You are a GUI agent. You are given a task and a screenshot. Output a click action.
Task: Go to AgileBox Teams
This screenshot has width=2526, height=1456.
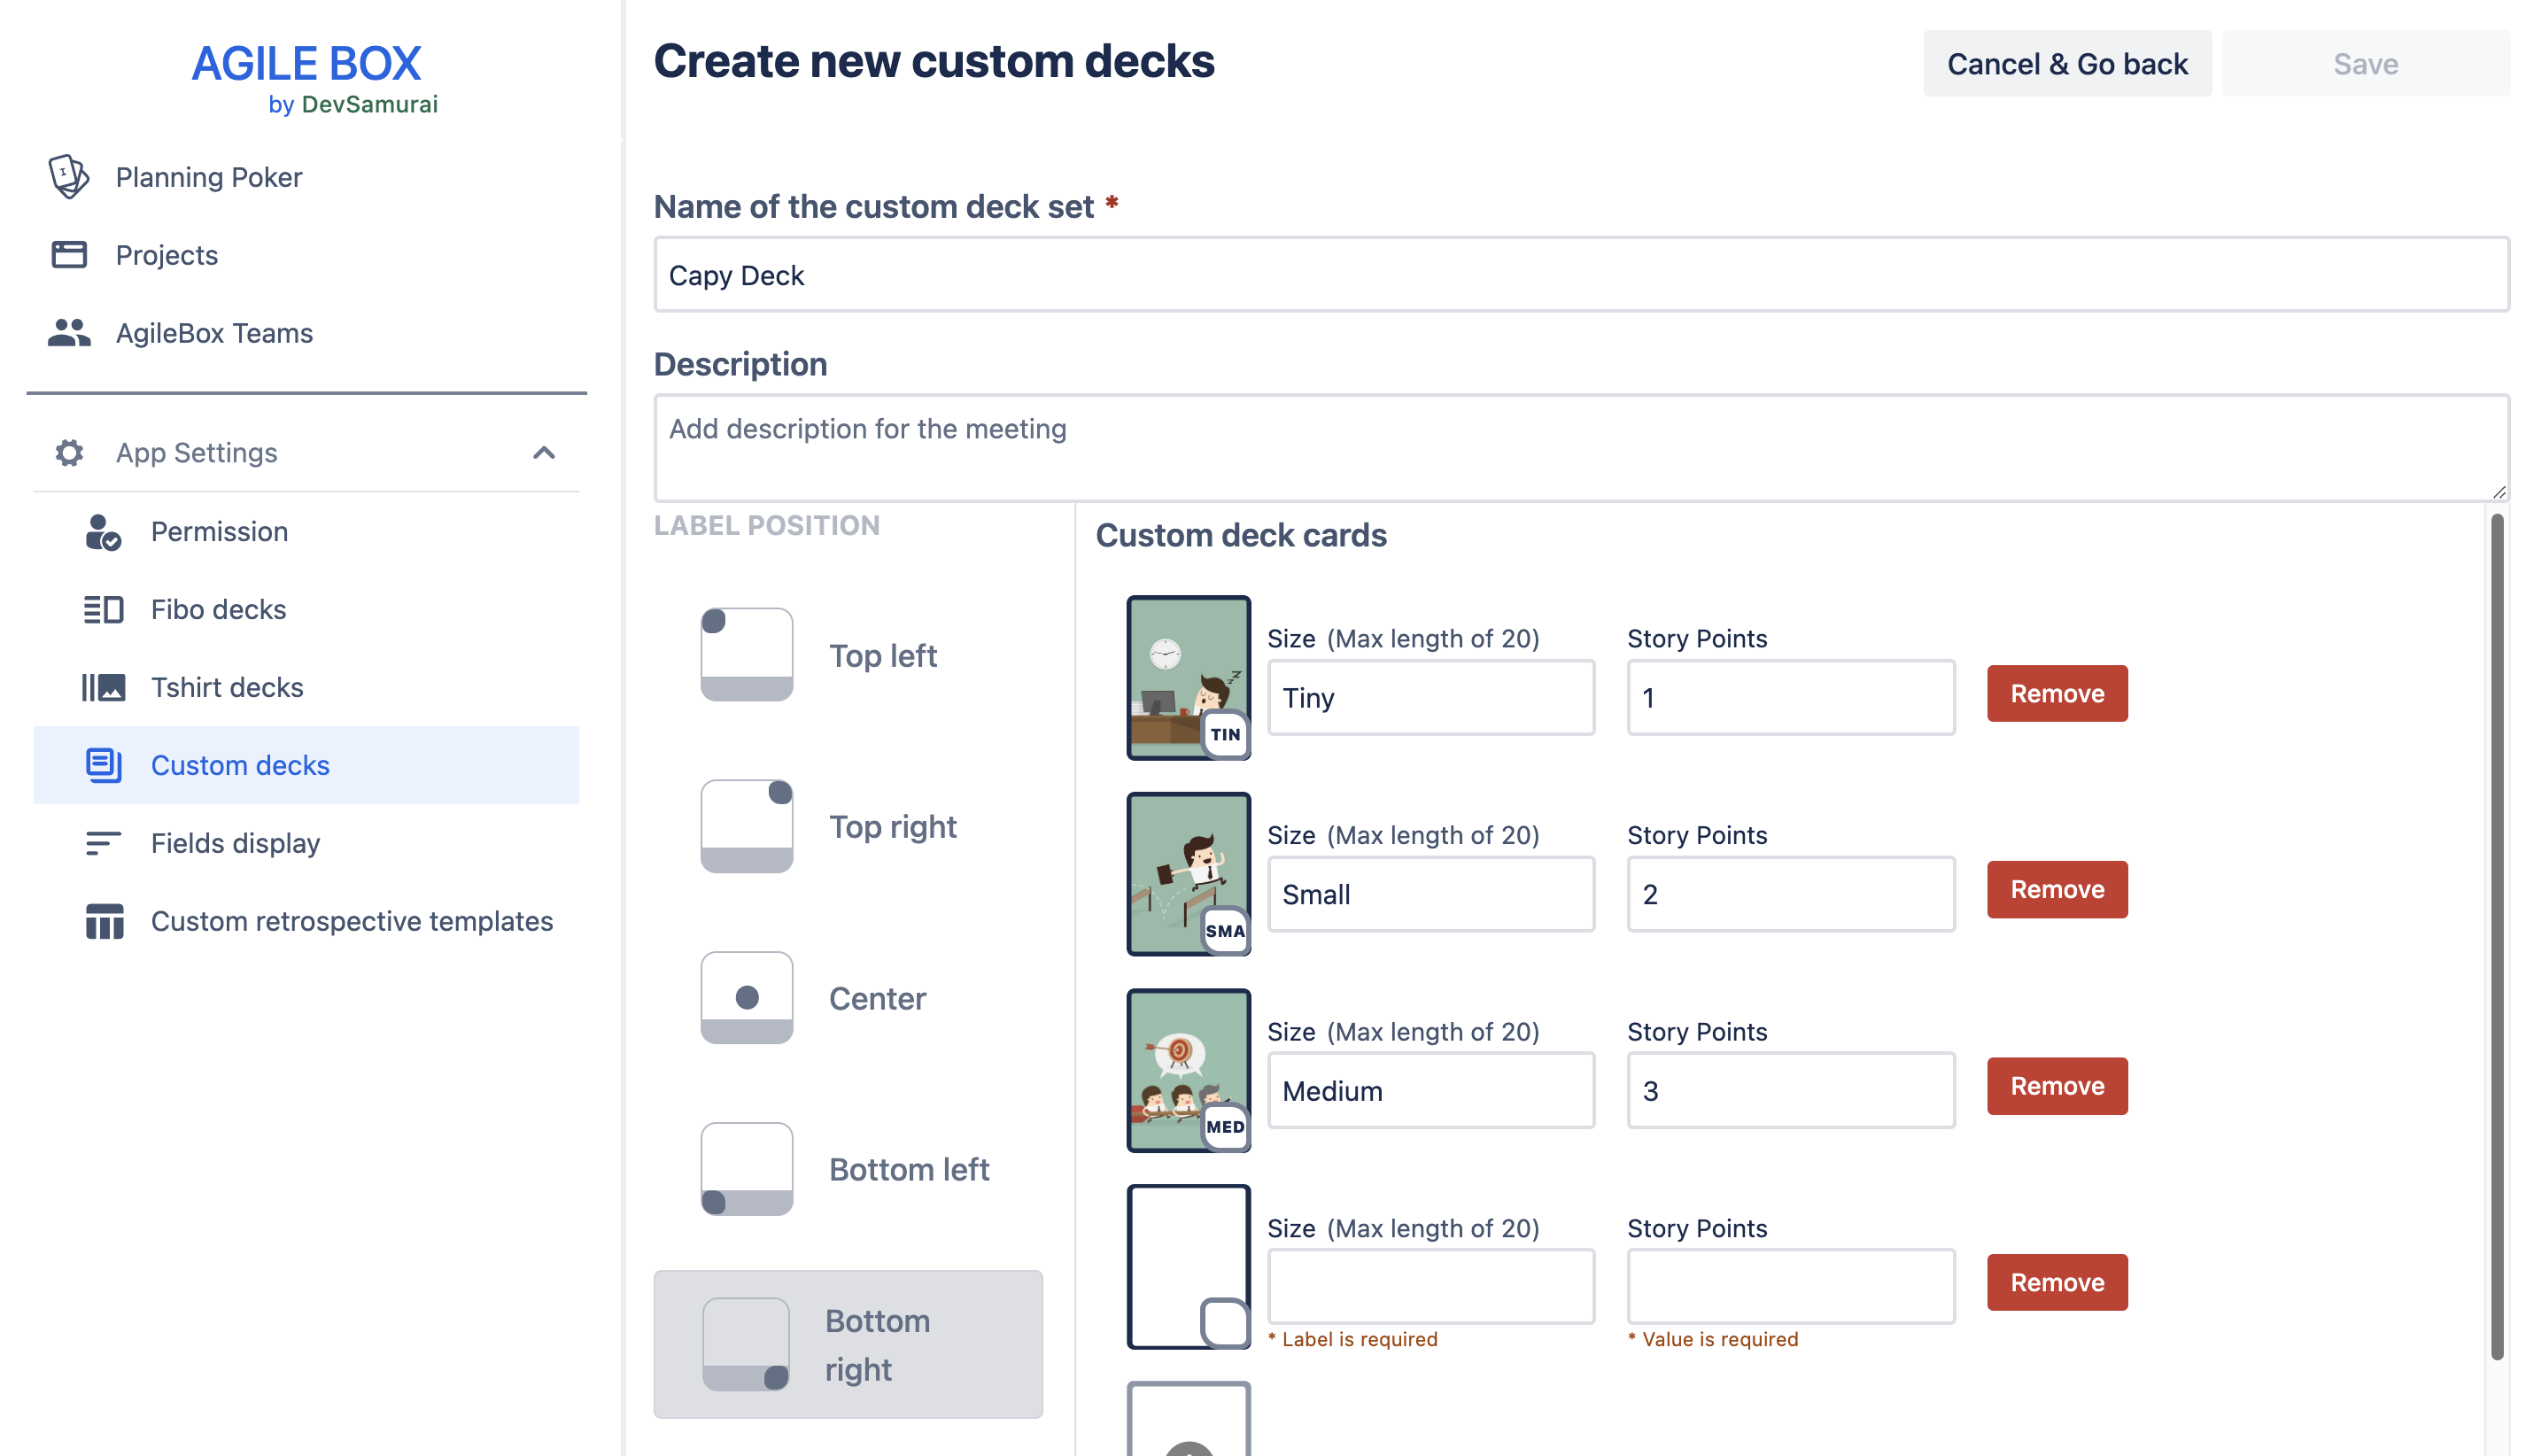pyautogui.click(x=214, y=332)
